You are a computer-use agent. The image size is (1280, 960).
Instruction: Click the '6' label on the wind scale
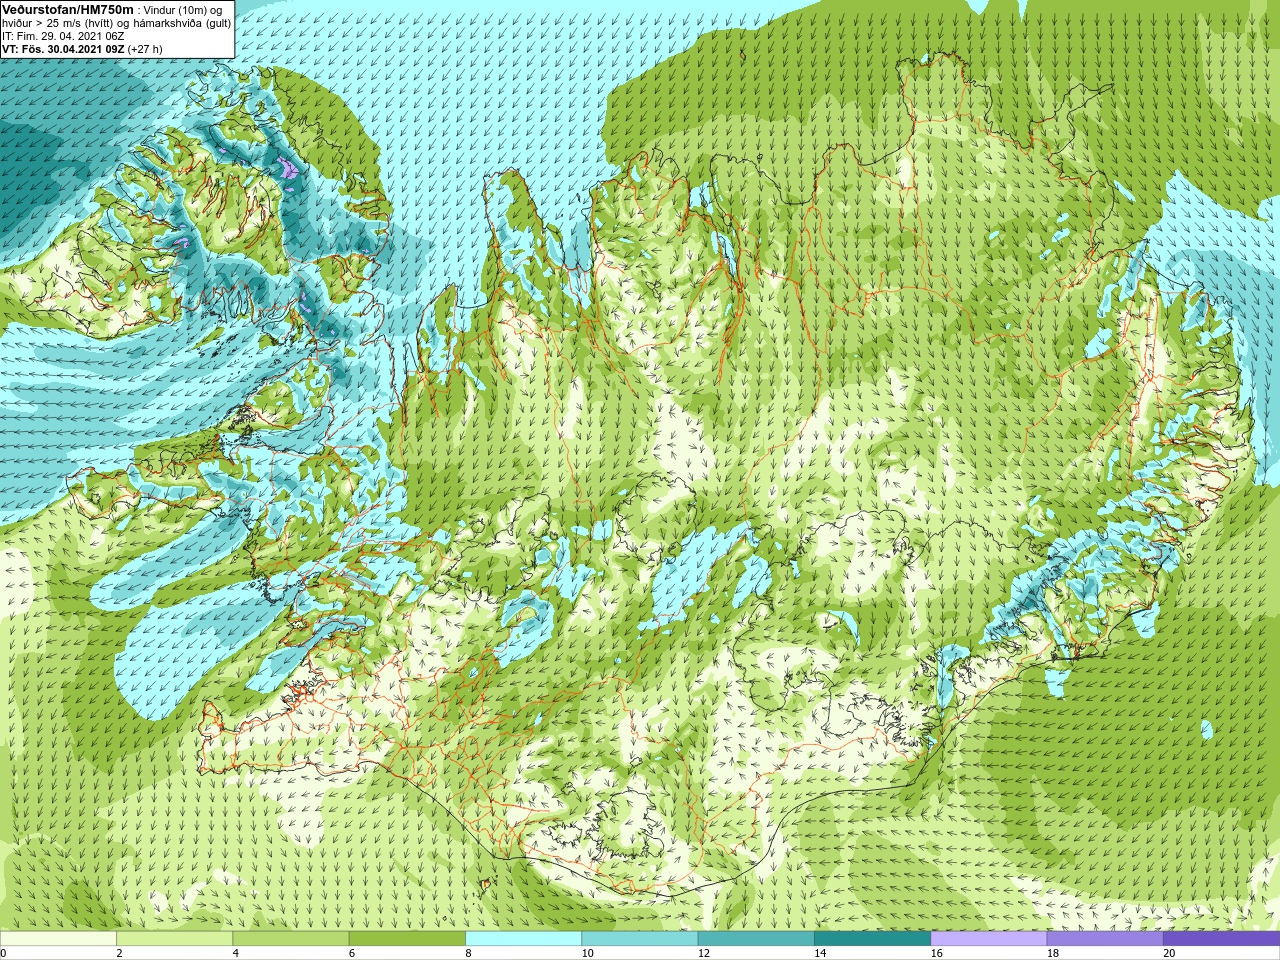[352, 953]
